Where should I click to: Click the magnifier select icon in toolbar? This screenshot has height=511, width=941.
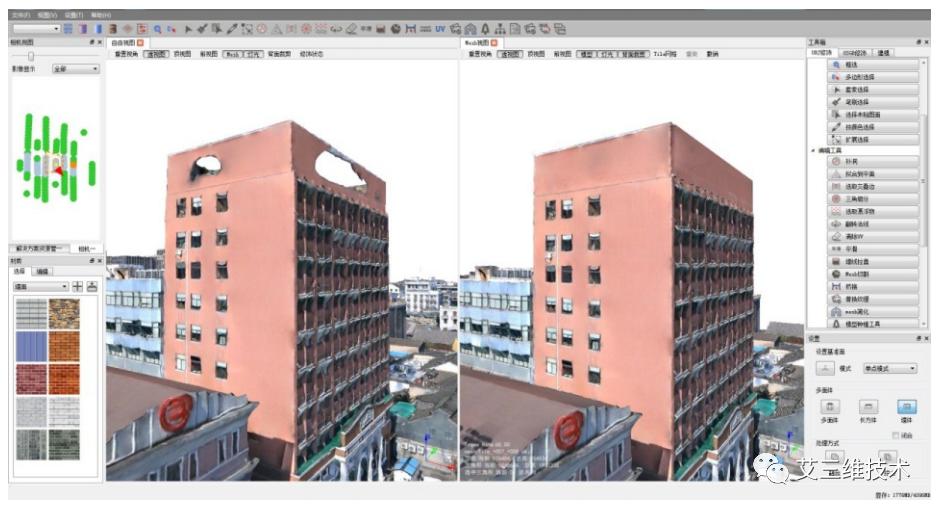(x=157, y=28)
